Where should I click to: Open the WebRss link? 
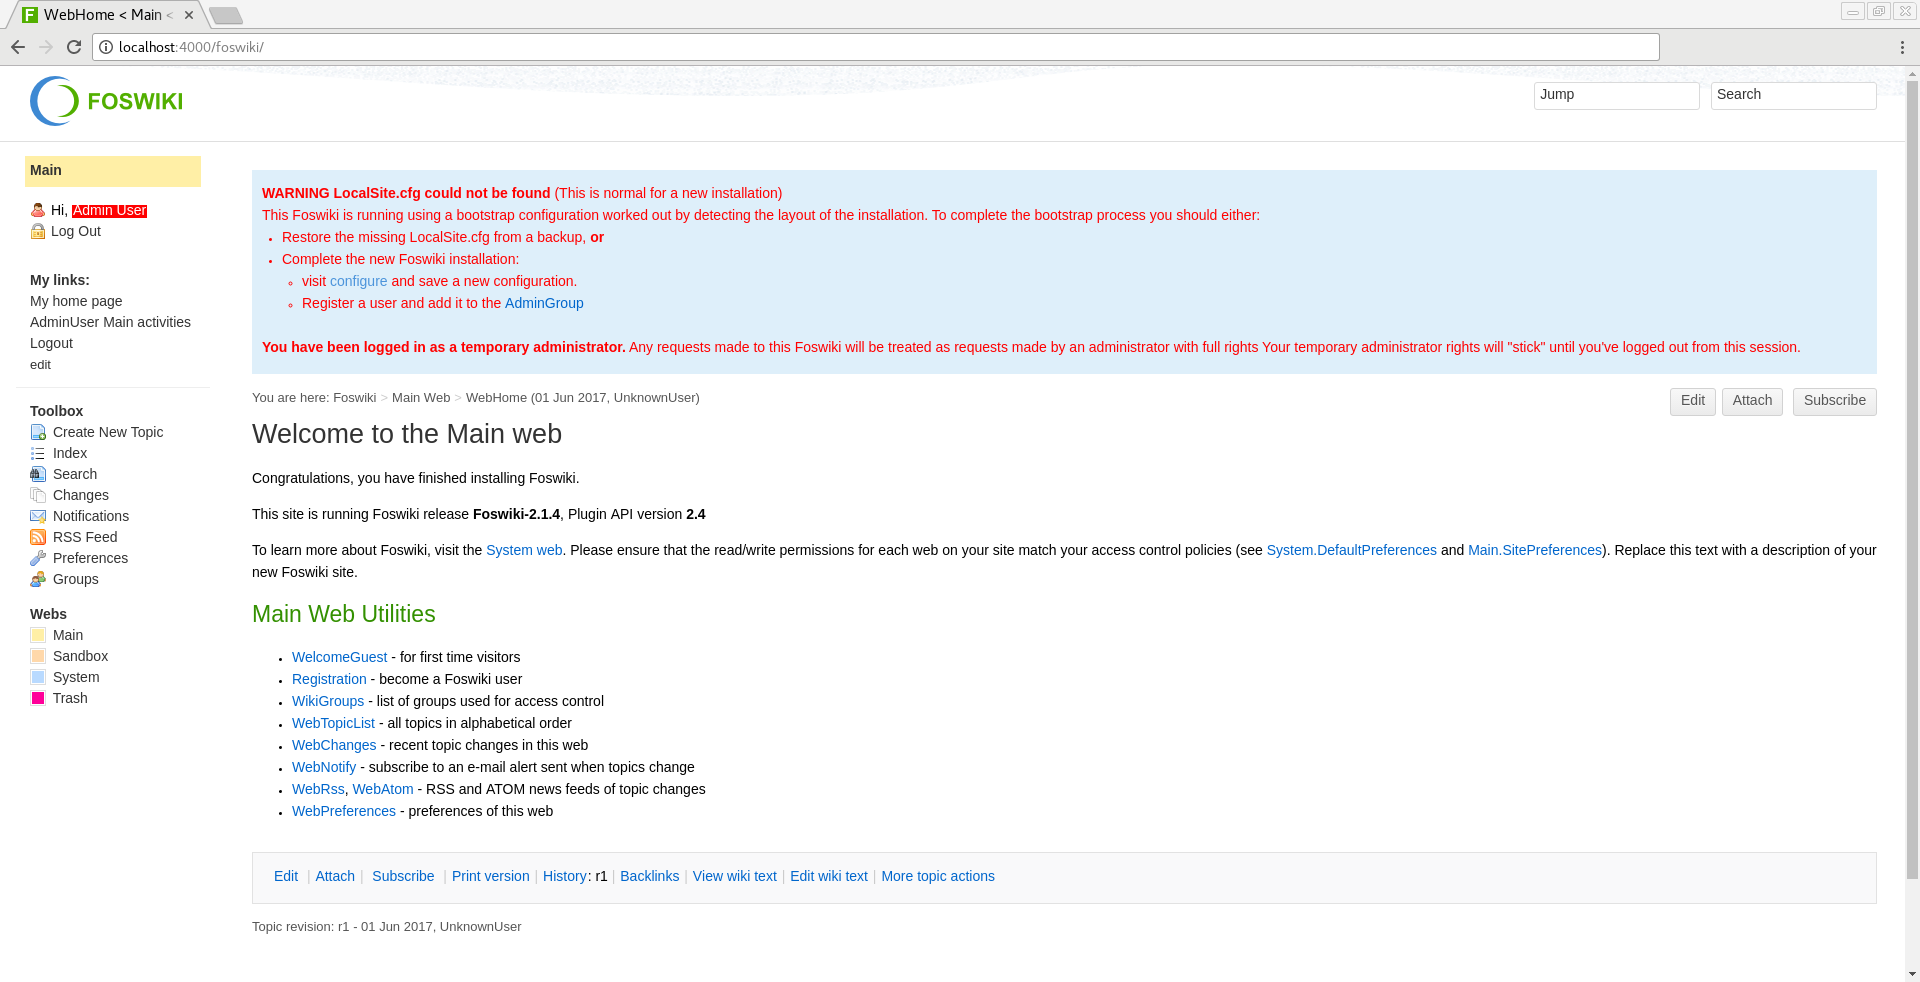click(x=318, y=789)
